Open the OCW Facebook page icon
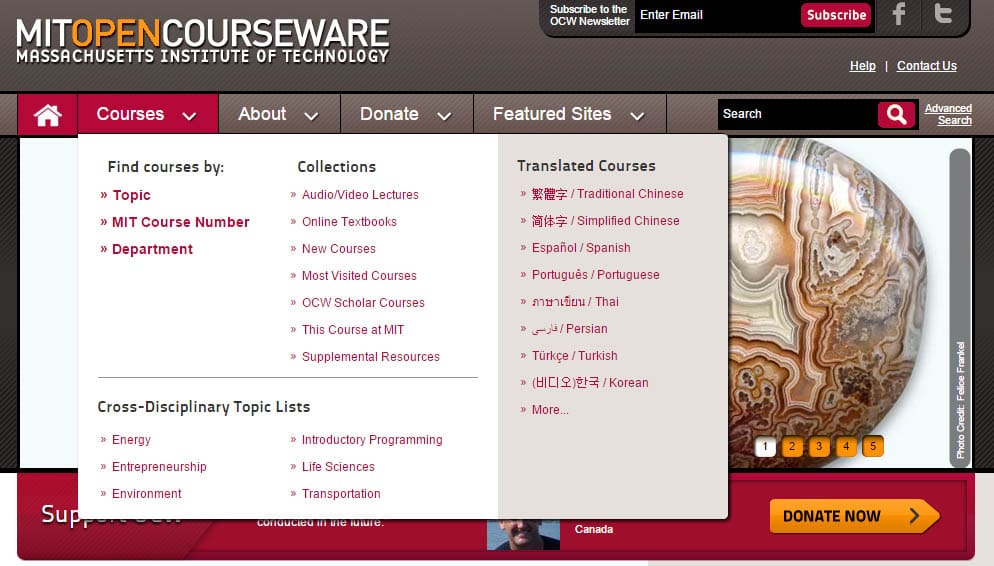This screenshot has height=566, width=994. click(898, 14)
